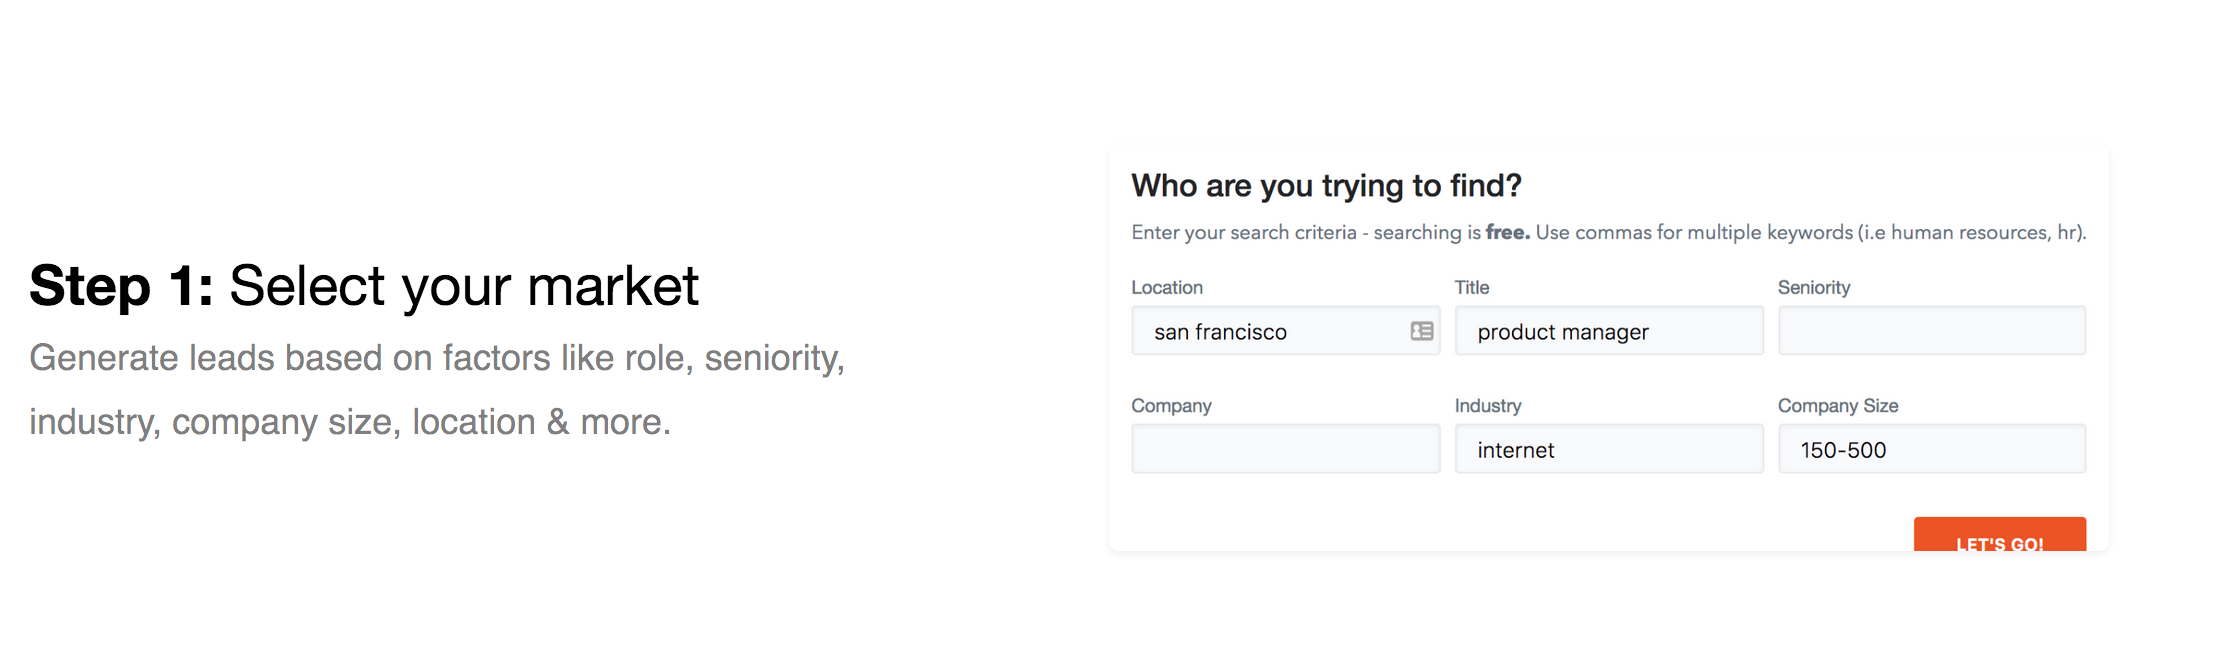Click the Industry field containing internet
This screenshot has width=2236, height=654.
point(1608,450)
